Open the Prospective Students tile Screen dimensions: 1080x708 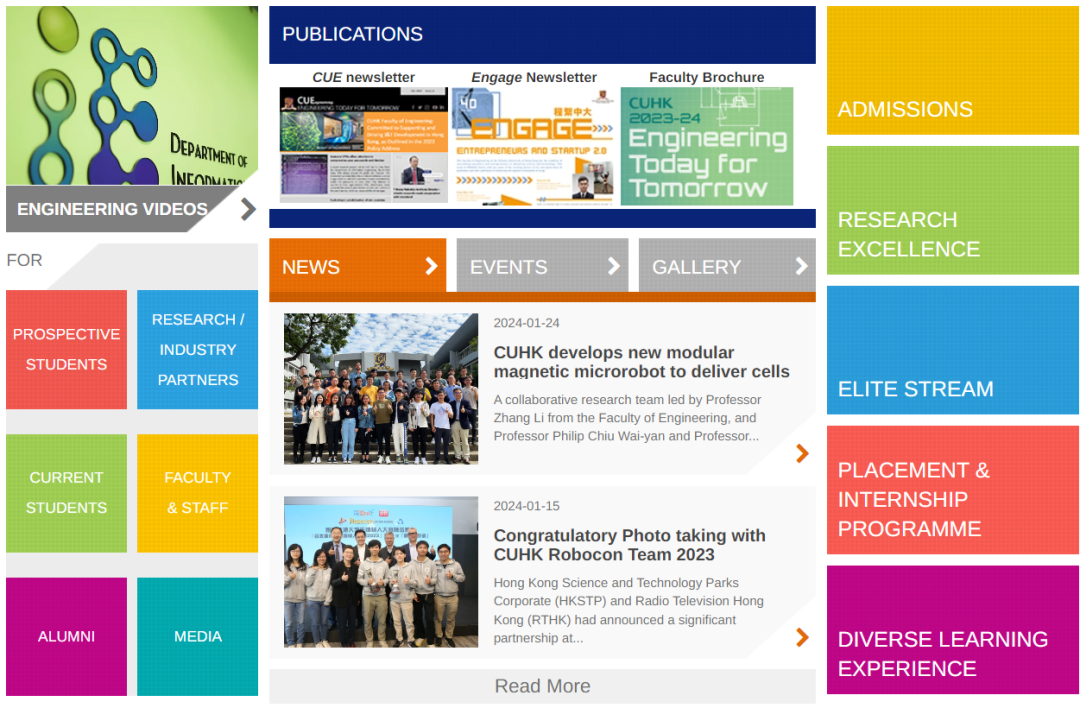tap(66, 349)
